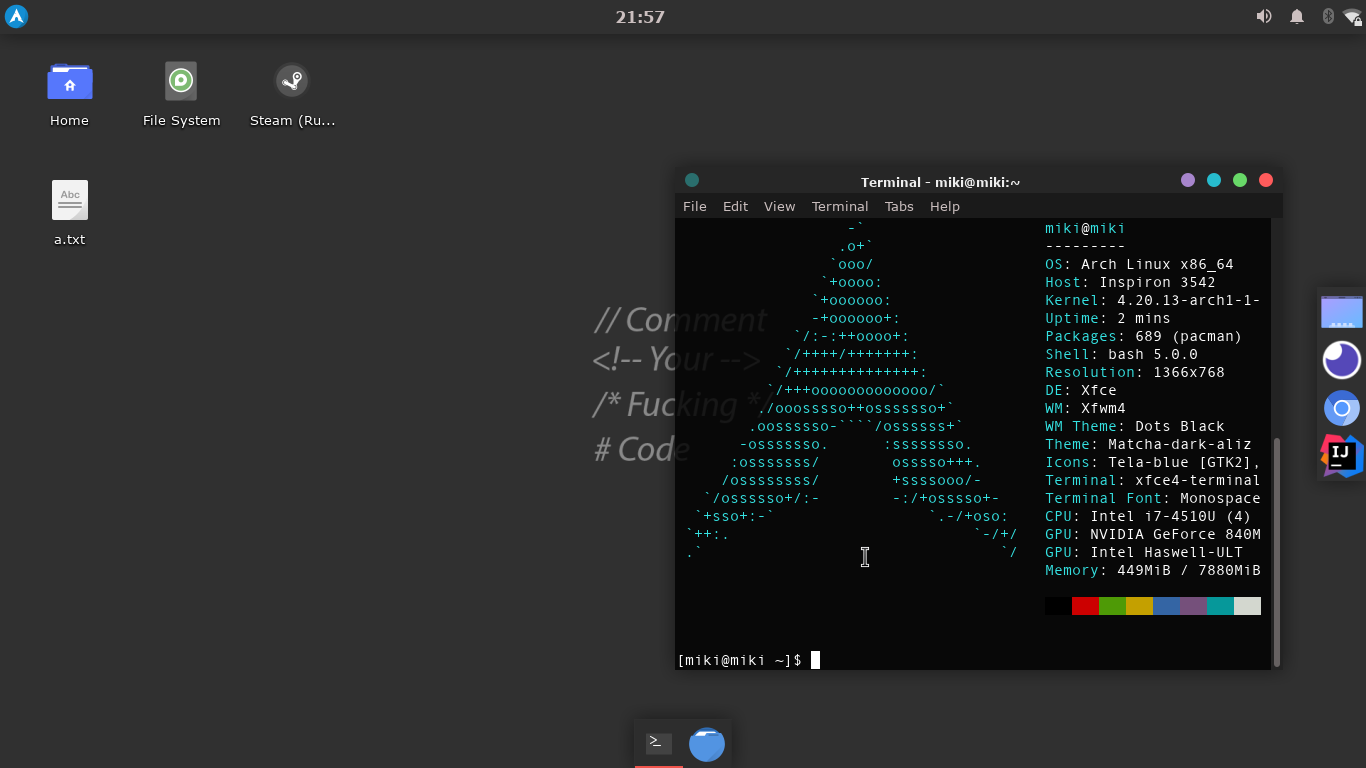Select the File System desktop icon

(x=181, y=95)
